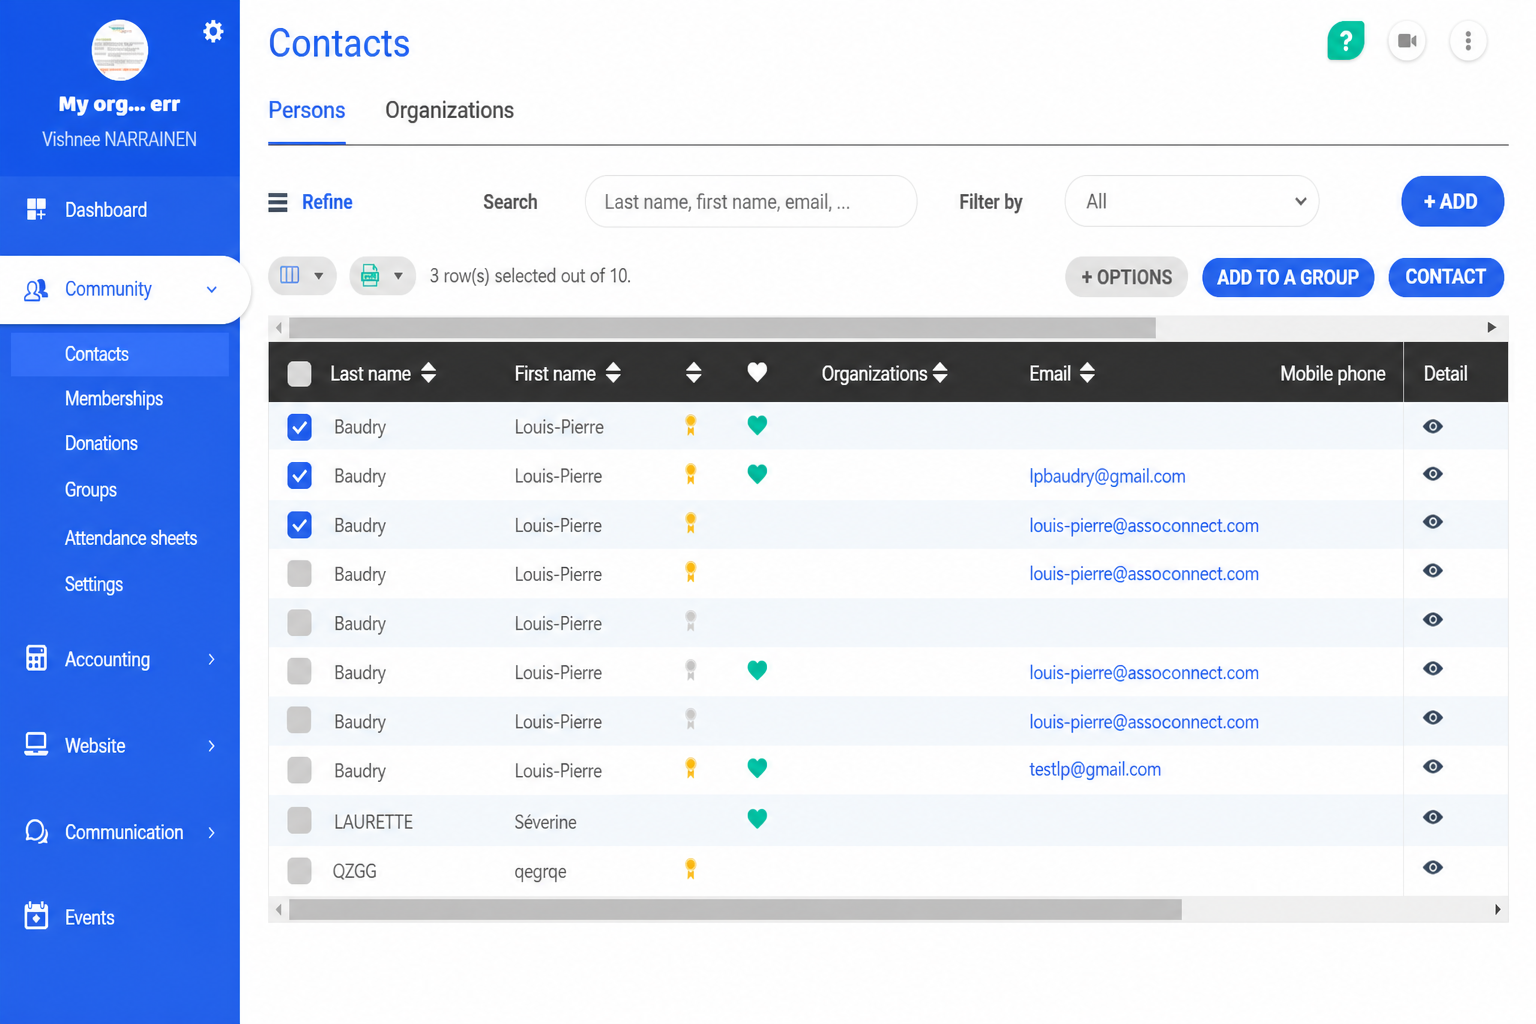Click the Community people icon
The width and height of the screenshot is (1536, 1024).
pyautogui.click(x=36, y=290)
